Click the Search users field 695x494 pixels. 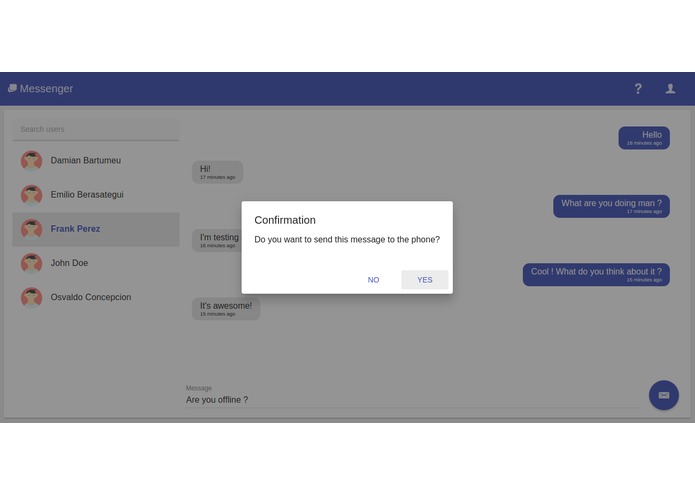(96, 129)
